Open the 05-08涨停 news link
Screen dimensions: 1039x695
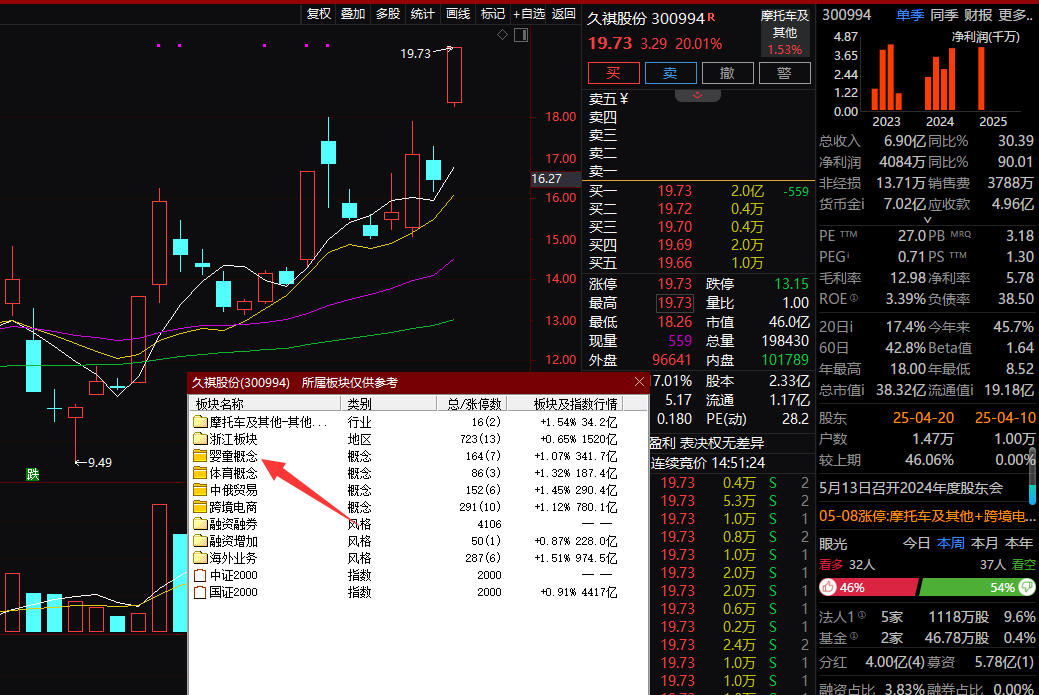click(927, 515)
